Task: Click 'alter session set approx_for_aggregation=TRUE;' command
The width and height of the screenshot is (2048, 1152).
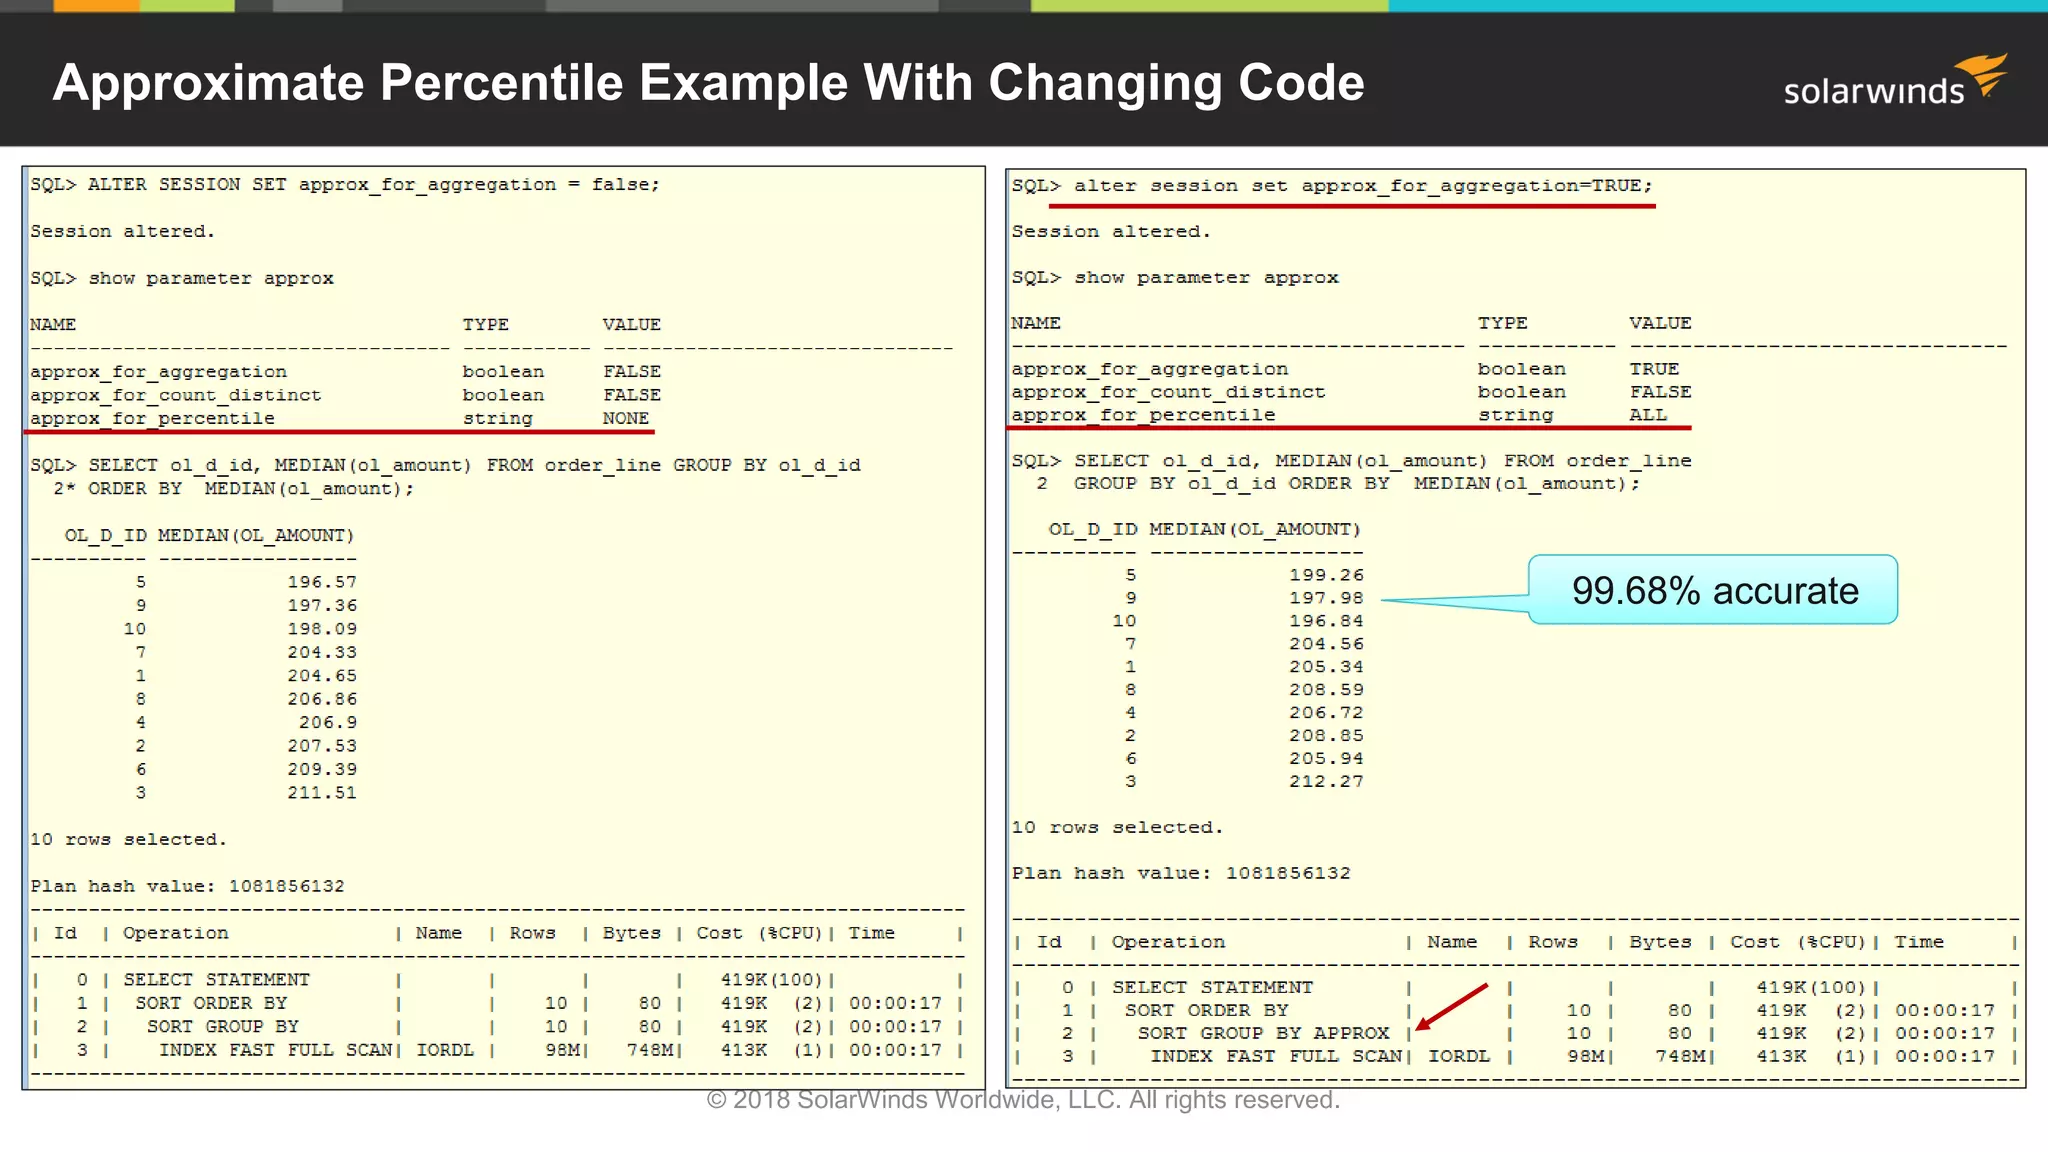Action: pyautogui.click(x=1364, y=186)
